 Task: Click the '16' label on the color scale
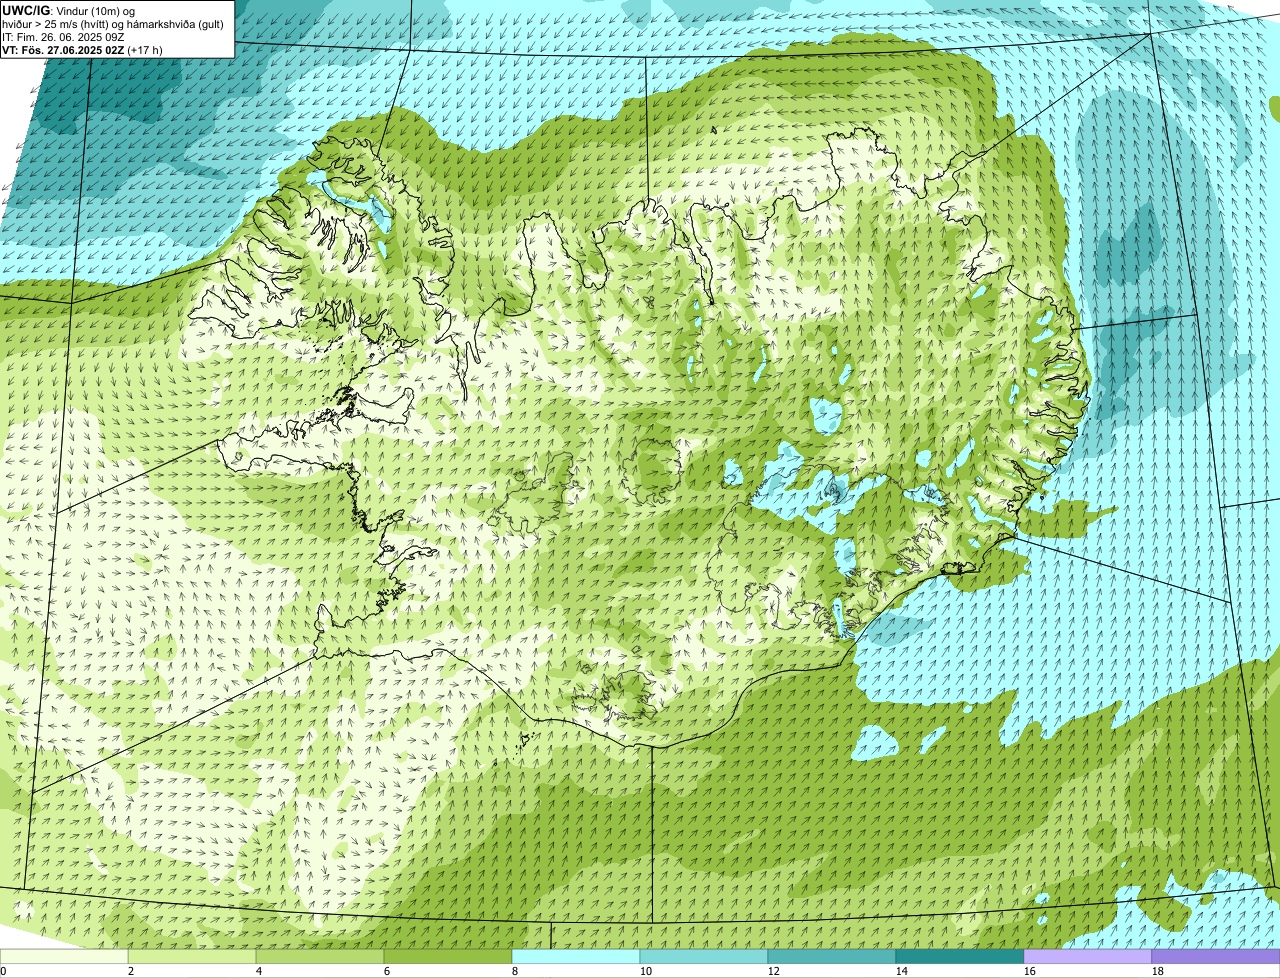coord(1030,971)
